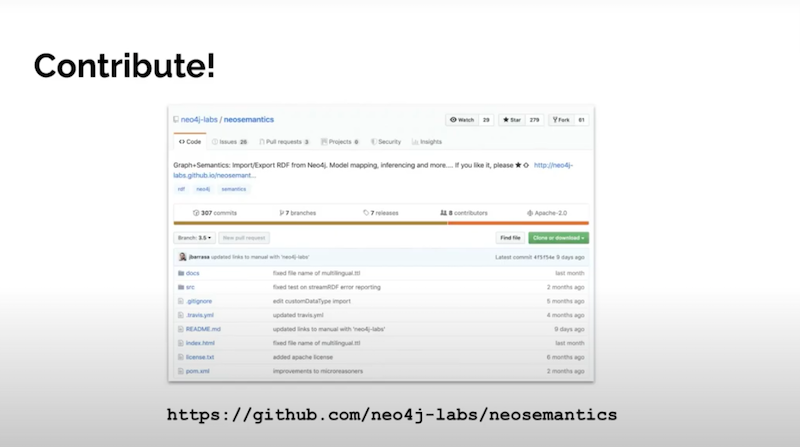This screenshot has width=800, height=447.
Task: Fork the repository
Action: [x=561, y=120]
